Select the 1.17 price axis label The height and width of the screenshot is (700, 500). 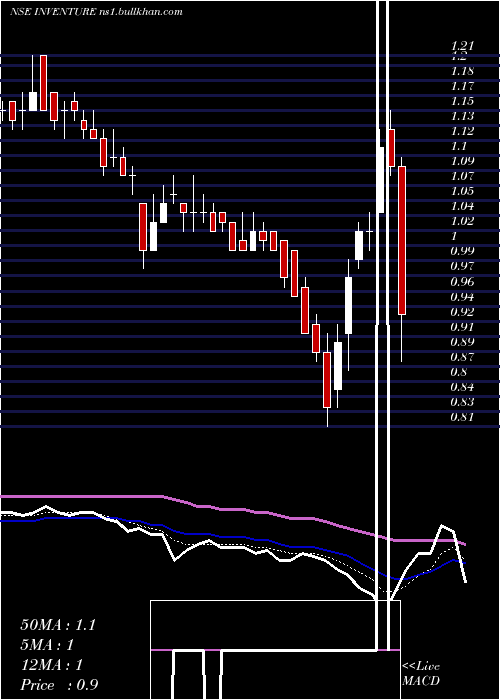click(462, 86)
